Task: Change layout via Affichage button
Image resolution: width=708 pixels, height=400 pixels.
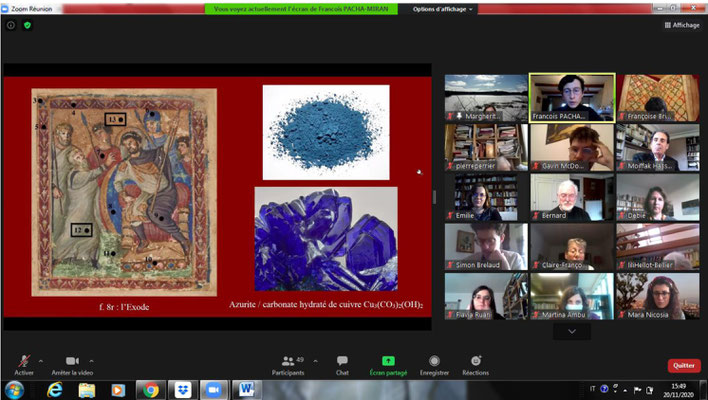Action: 682,25
